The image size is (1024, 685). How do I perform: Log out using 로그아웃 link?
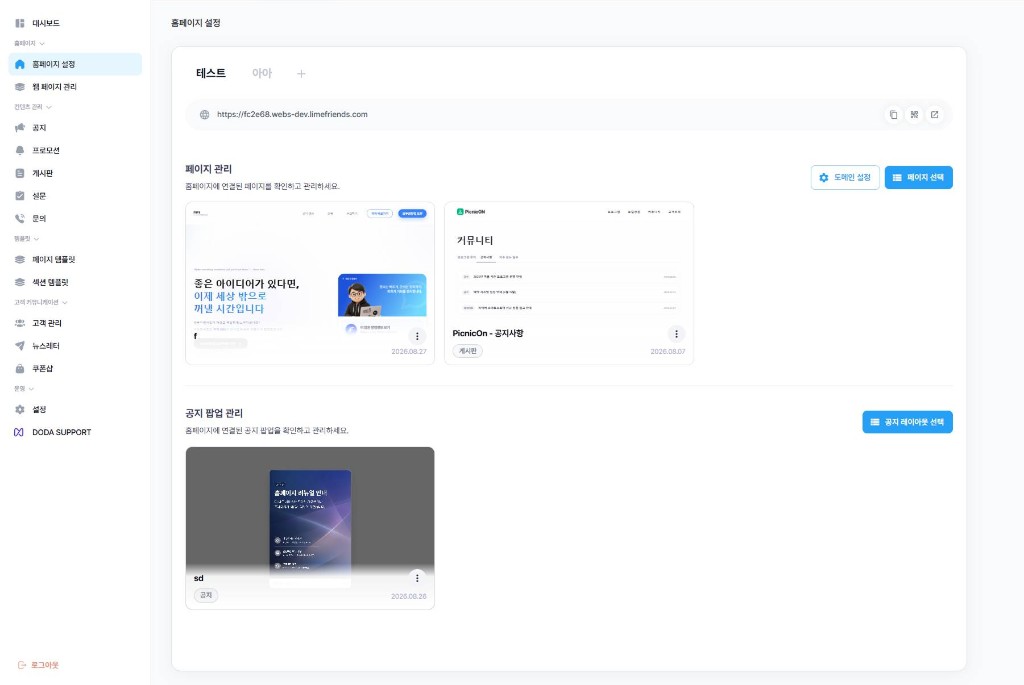pyautogui.click(x=38, y=665)
